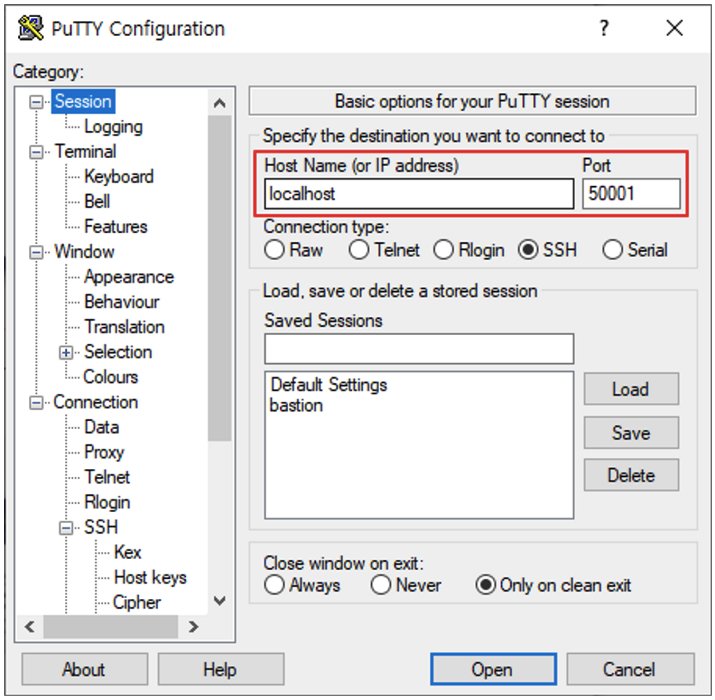The image size is (715, 700).
Task: Select the Proxy category in tree
Action: click(104, 452)
